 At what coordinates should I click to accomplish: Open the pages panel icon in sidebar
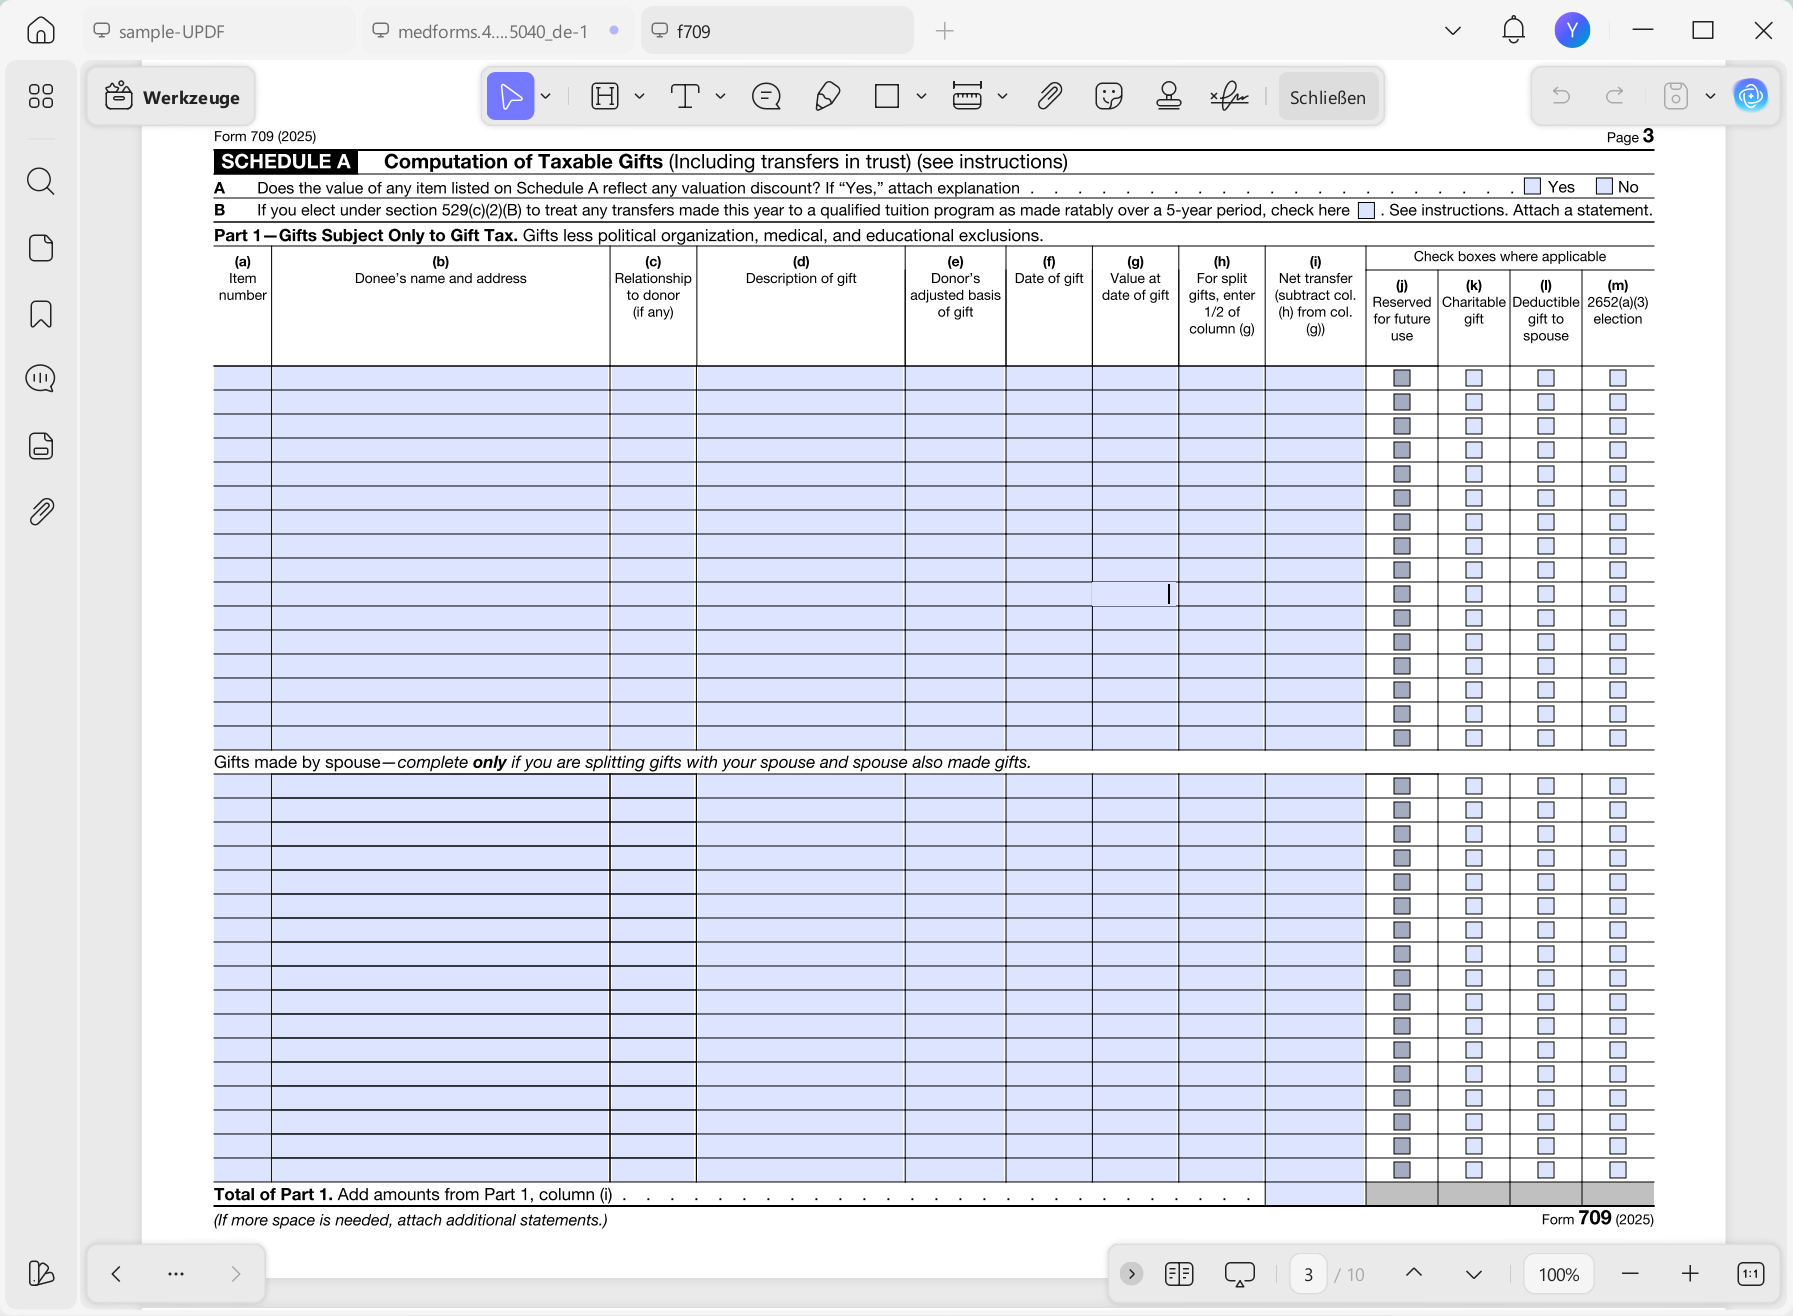point(41,248)
